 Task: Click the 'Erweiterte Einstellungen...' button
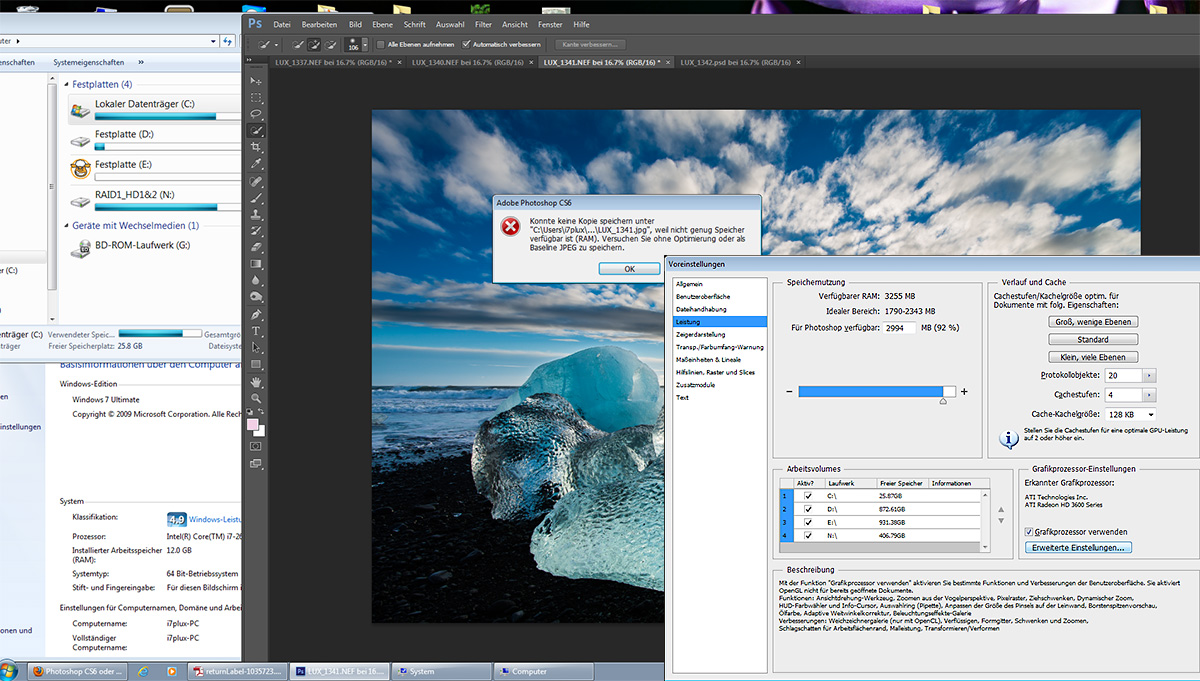pos(1079,548)
